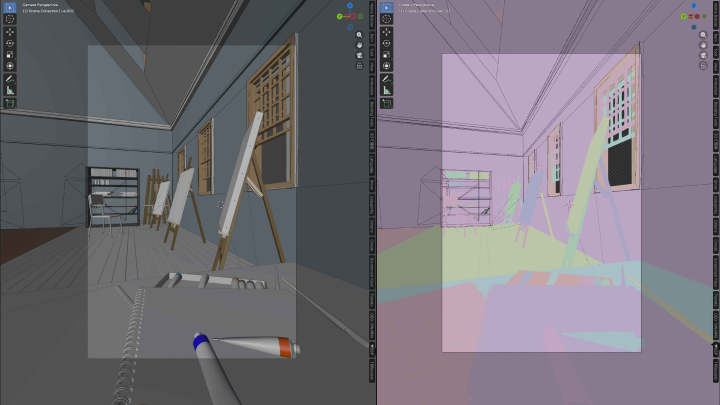Click the blue Z axis on right viewport gizmo
Viewport: 720px width, 405px height.
click(694, 6)
